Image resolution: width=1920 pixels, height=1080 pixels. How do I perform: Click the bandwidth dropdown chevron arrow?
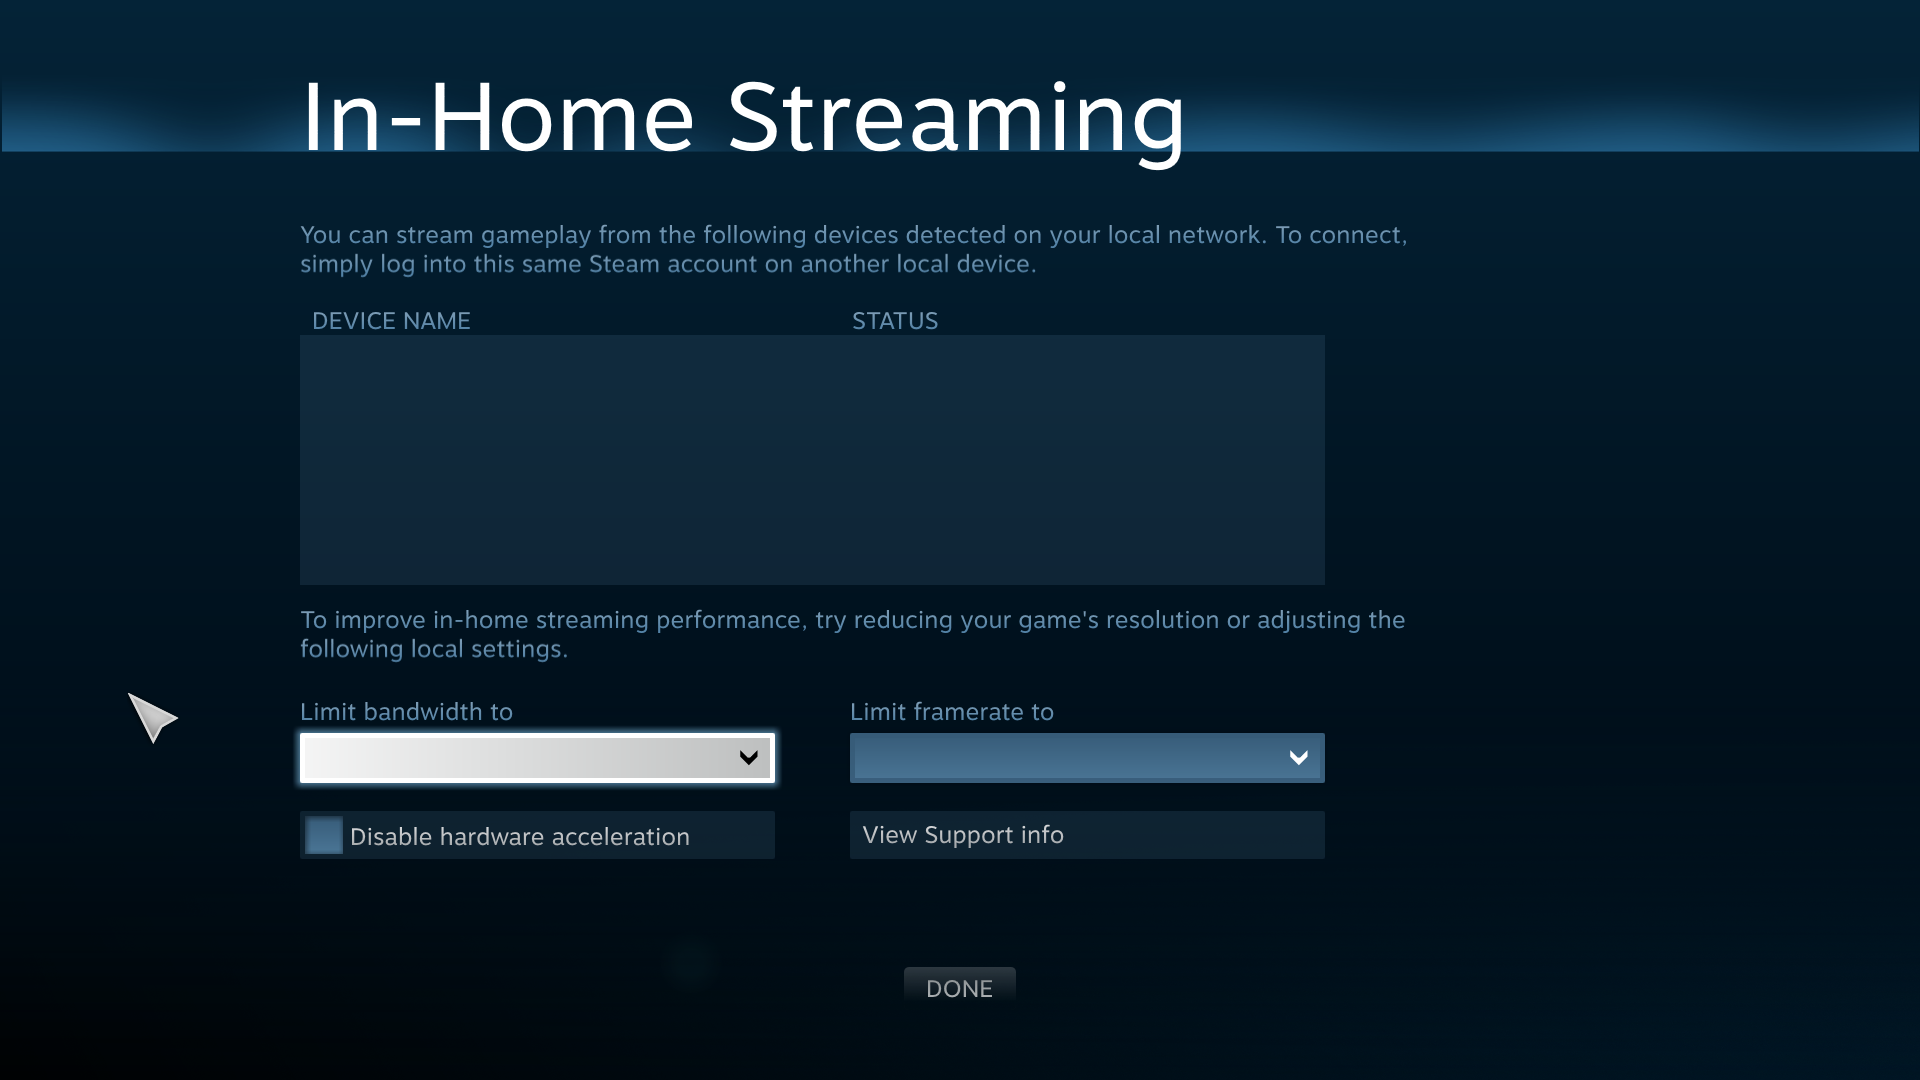748,758
